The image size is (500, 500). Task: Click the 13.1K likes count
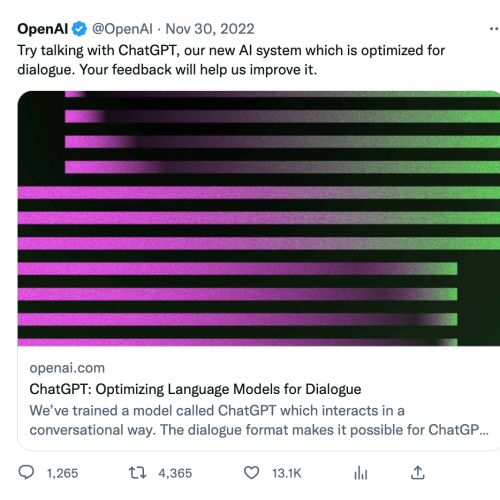287,473
